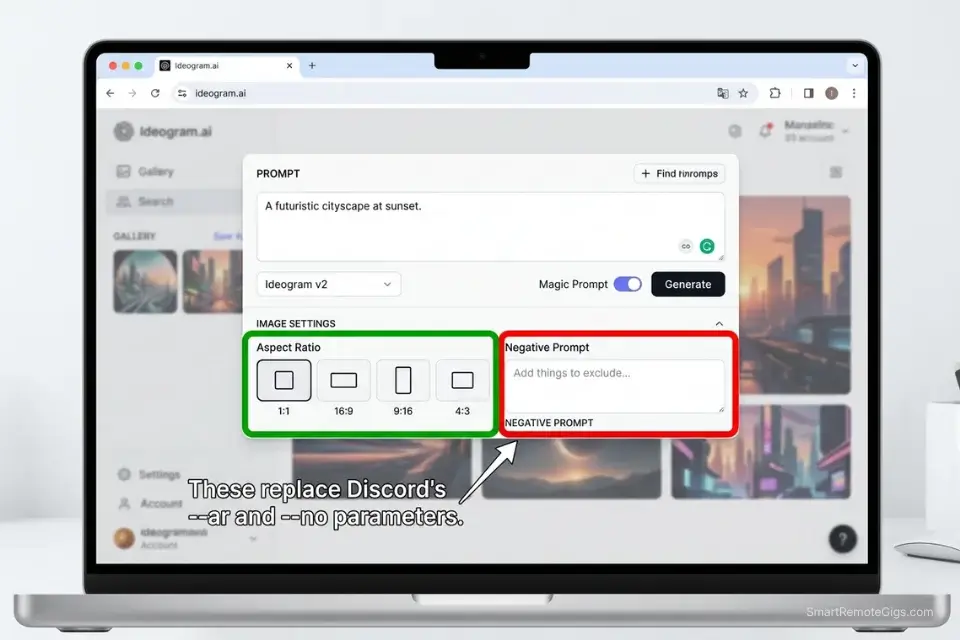The height and width of the screenshot is (640, 960).
Task: Open the tall sunset city image at right
Action: point(795,295)
